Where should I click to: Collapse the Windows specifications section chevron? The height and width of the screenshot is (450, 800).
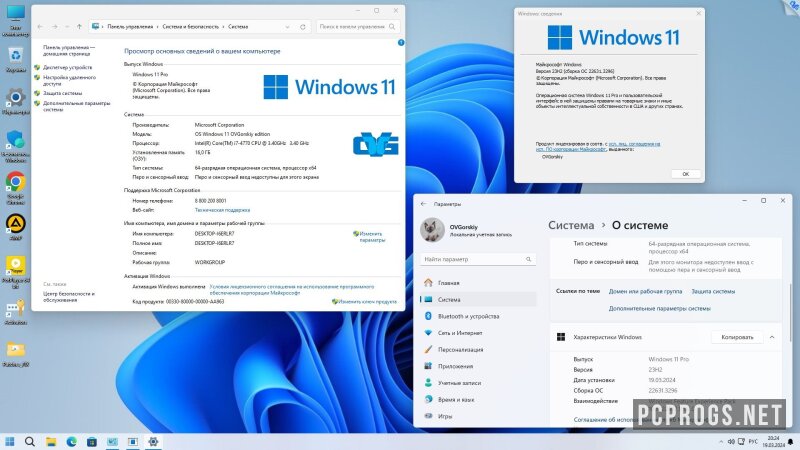(x=771, y=337)
